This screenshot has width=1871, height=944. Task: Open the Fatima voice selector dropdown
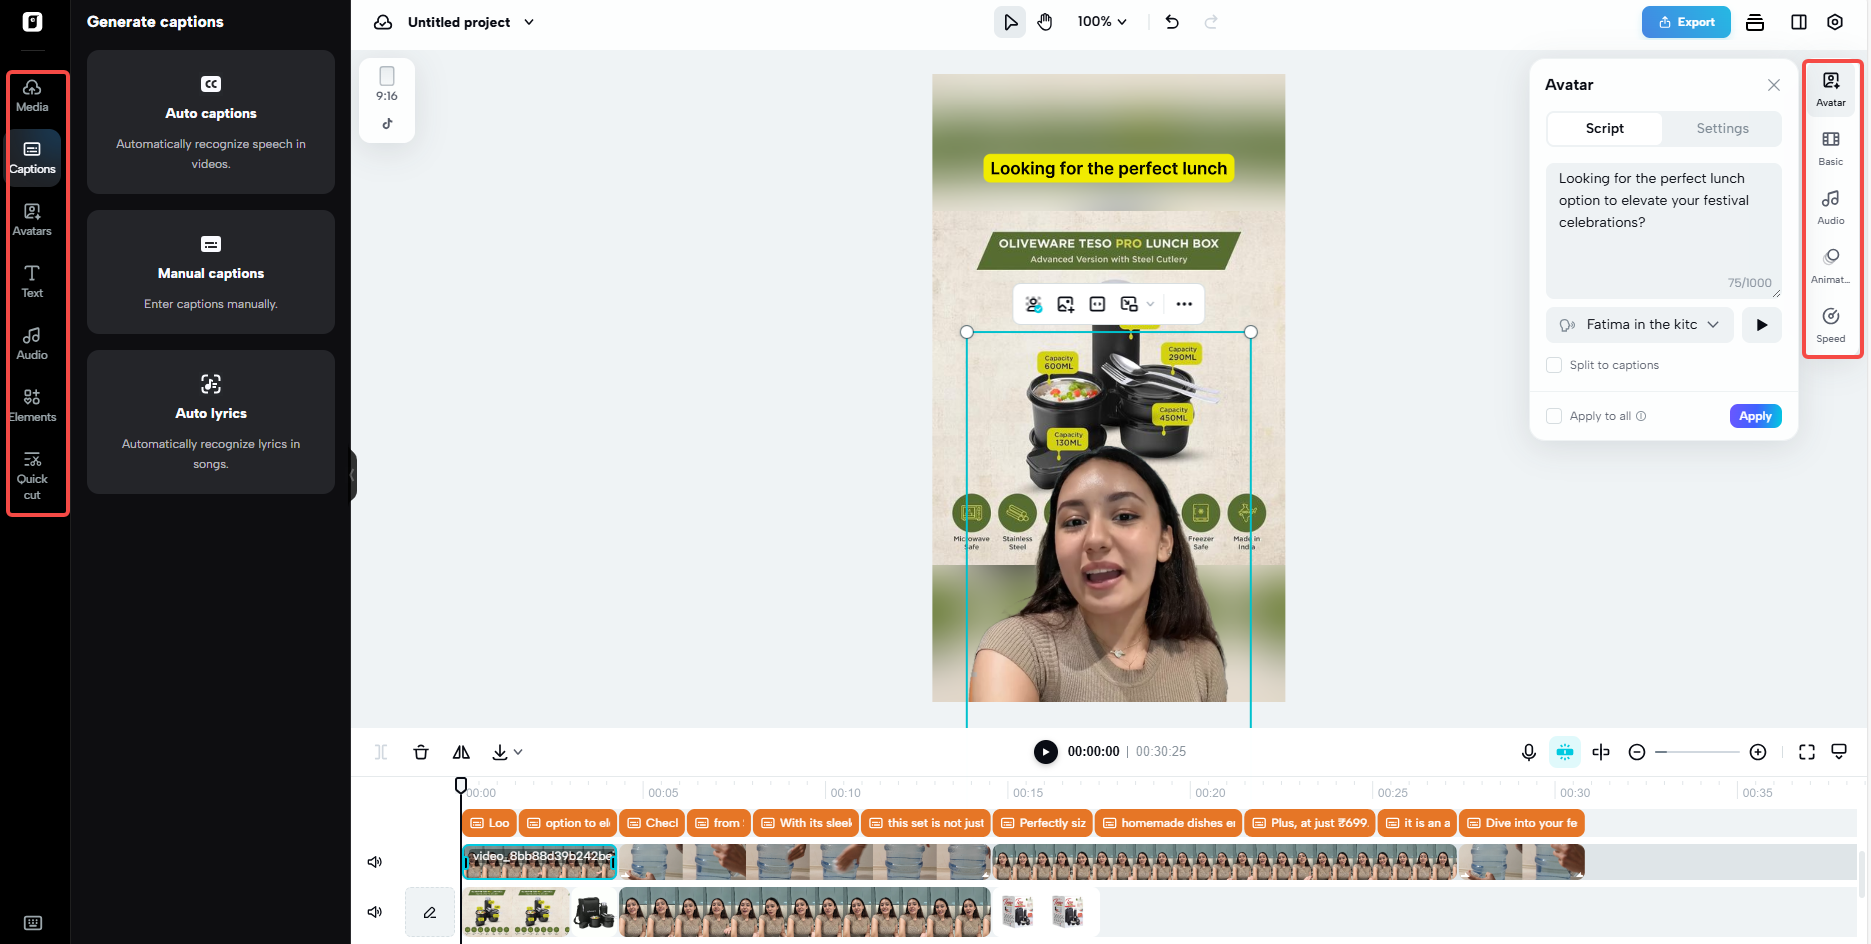coord(1639,324)
